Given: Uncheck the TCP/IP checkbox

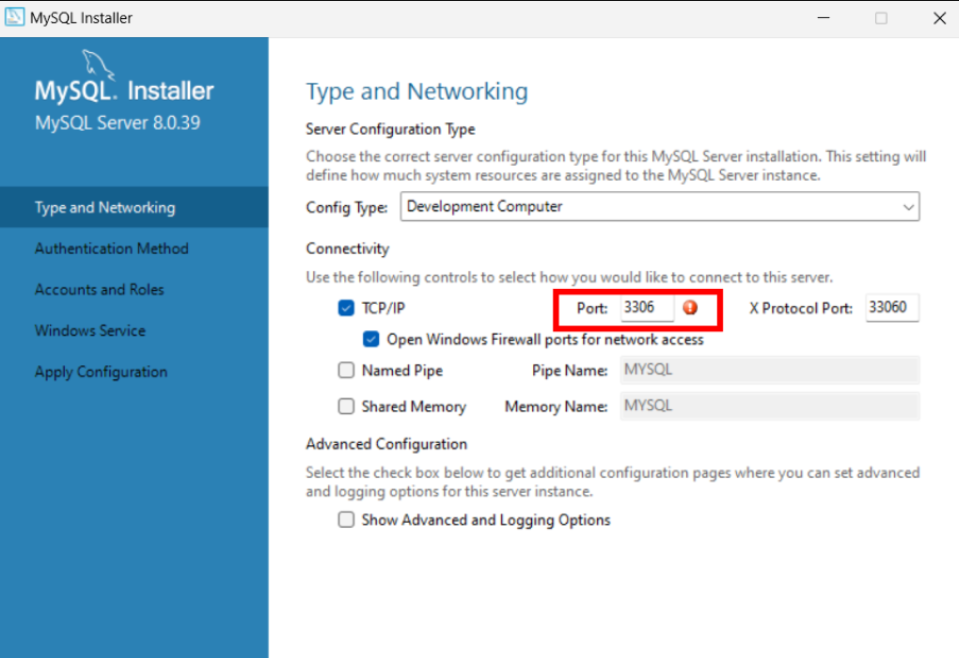Looking at the screenshot, I should (346, 308).
